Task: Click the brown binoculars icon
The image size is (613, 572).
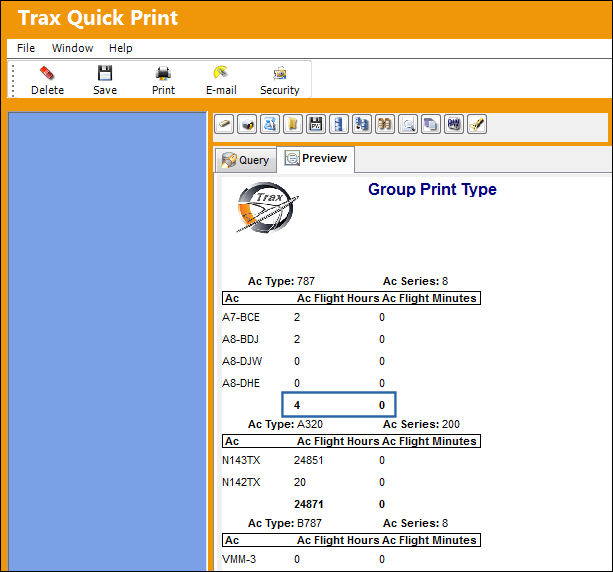Action: tap(385, 124)
